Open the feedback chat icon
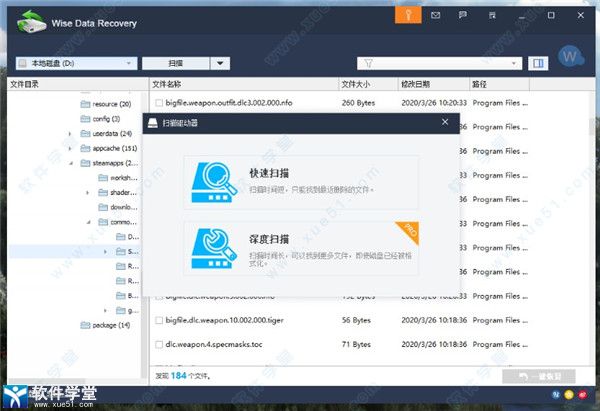The image size is (600, 411). (463, 15)
